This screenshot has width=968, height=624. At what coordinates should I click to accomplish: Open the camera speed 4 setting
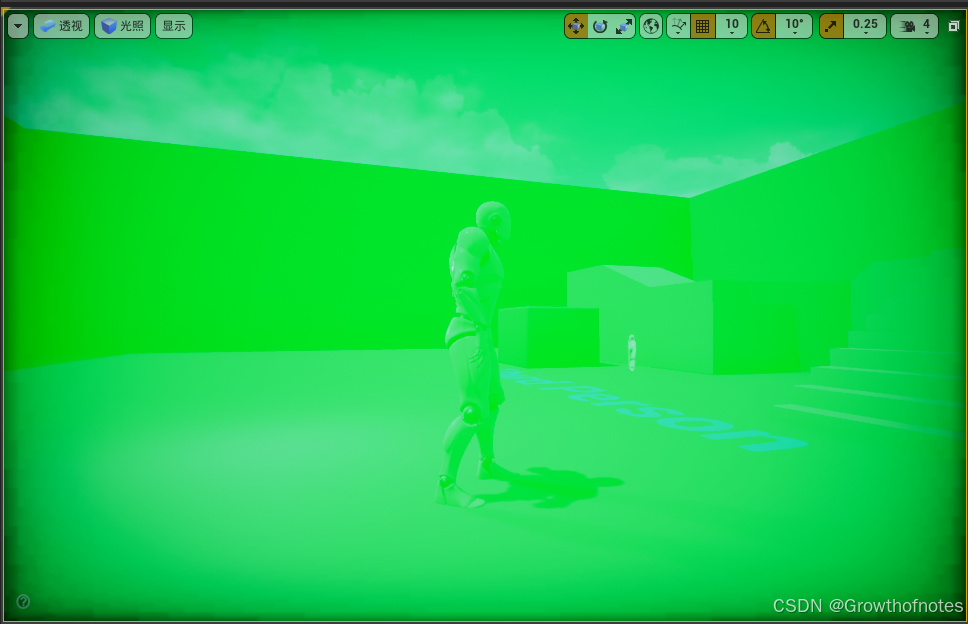(x=915, y=26)
